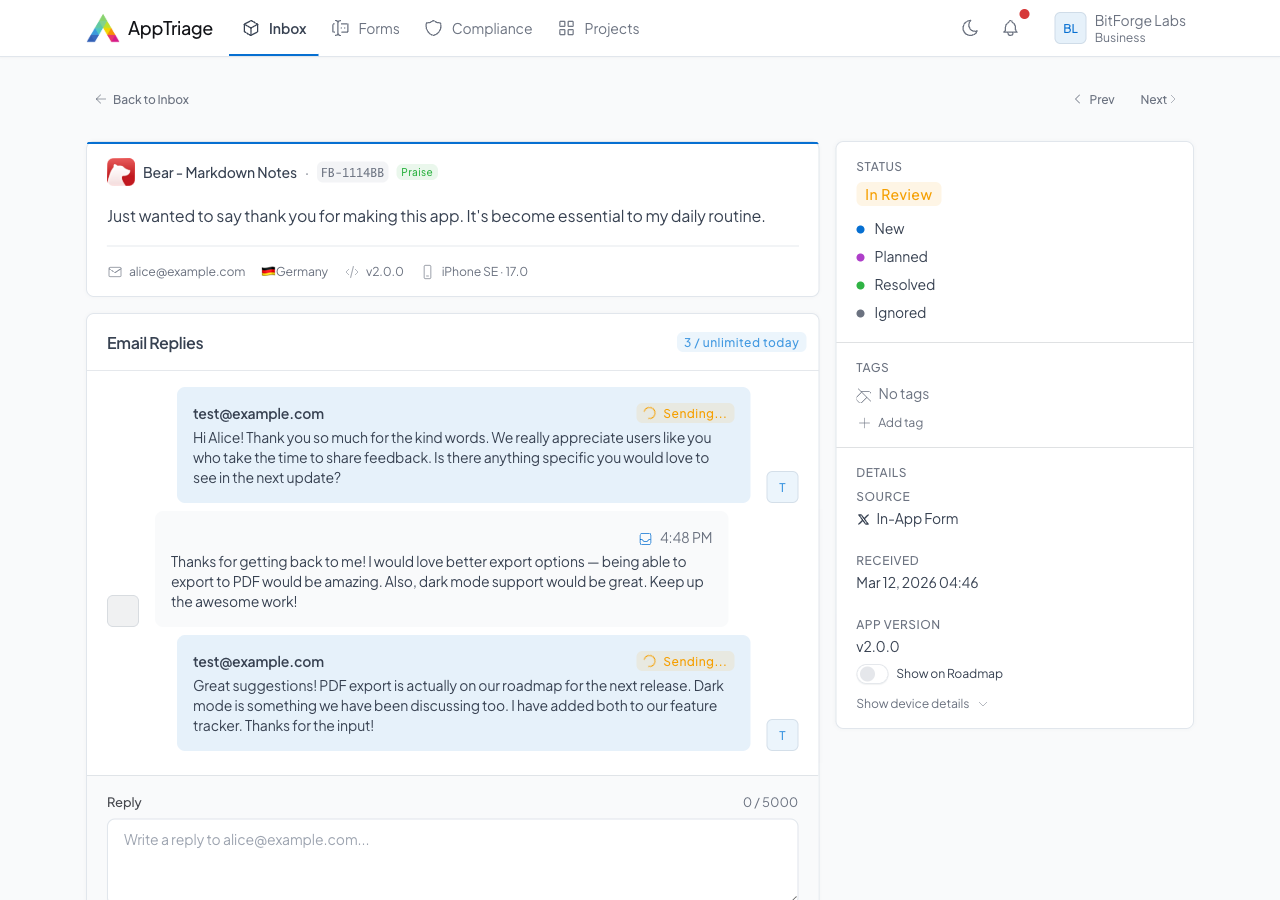Focus the reply text area
1280x900 pixels.
452,858
